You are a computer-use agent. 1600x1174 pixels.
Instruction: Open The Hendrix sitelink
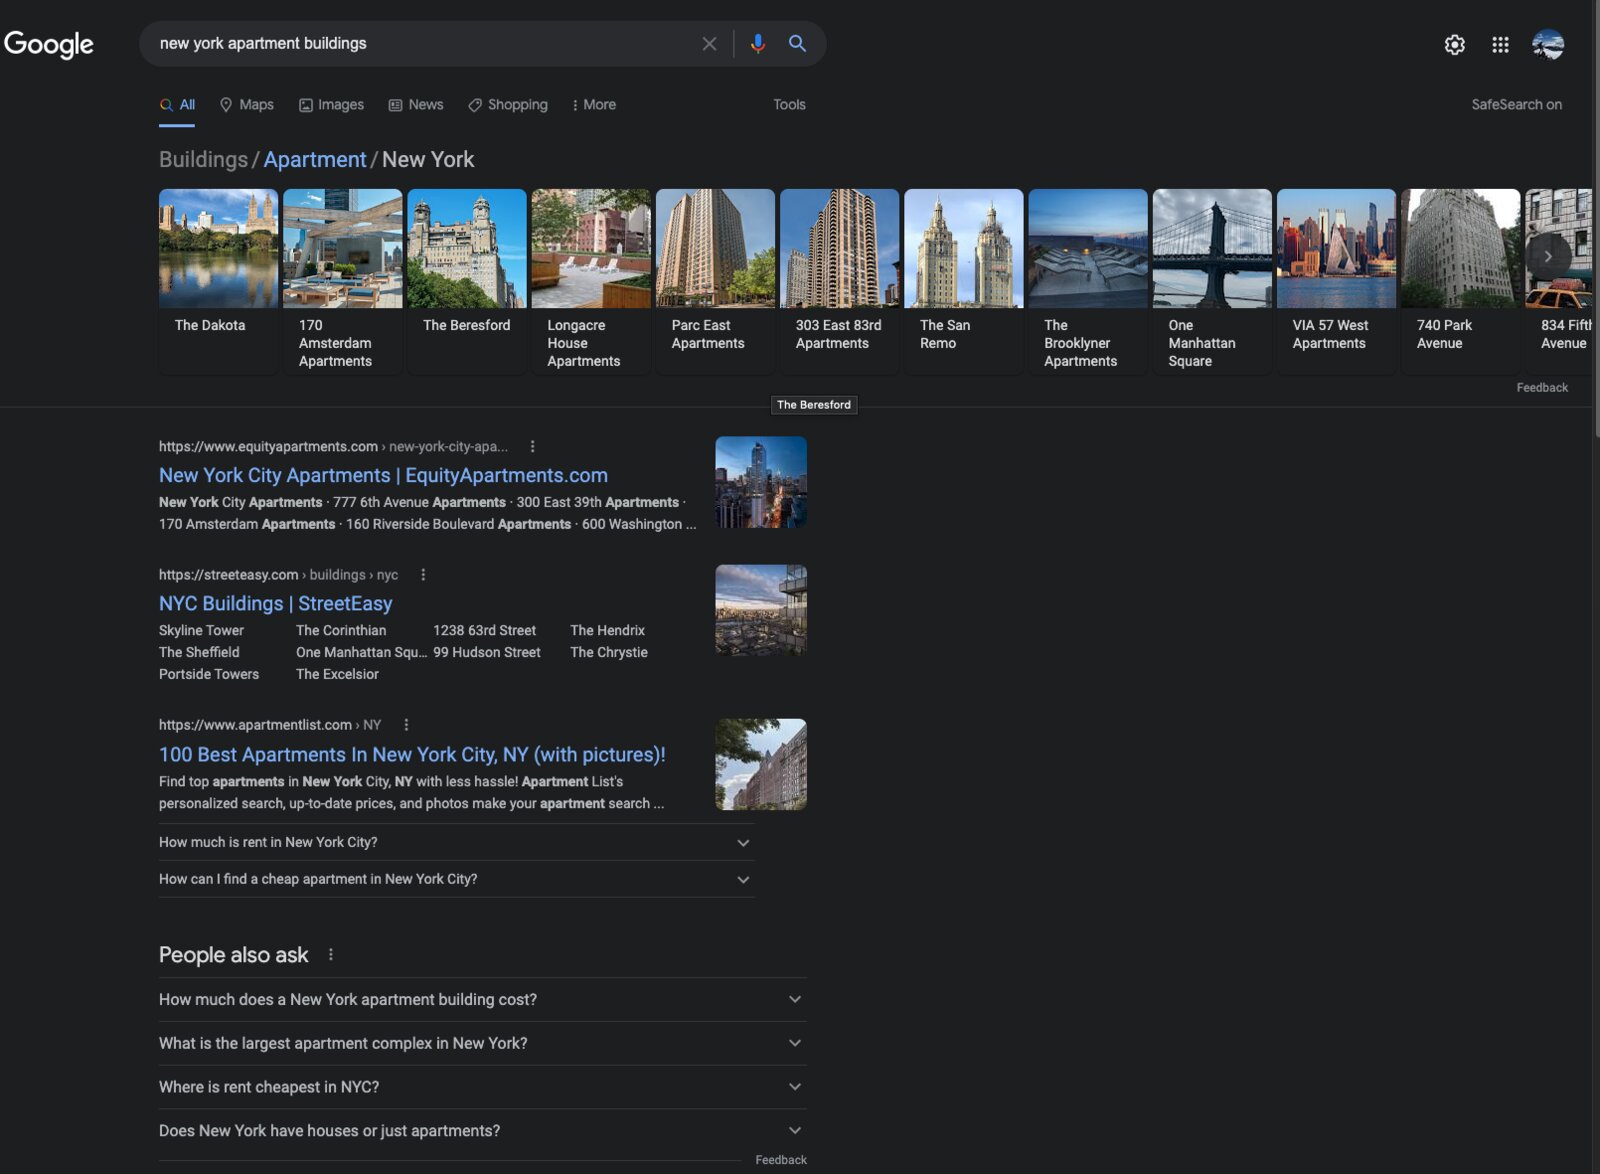607,631
